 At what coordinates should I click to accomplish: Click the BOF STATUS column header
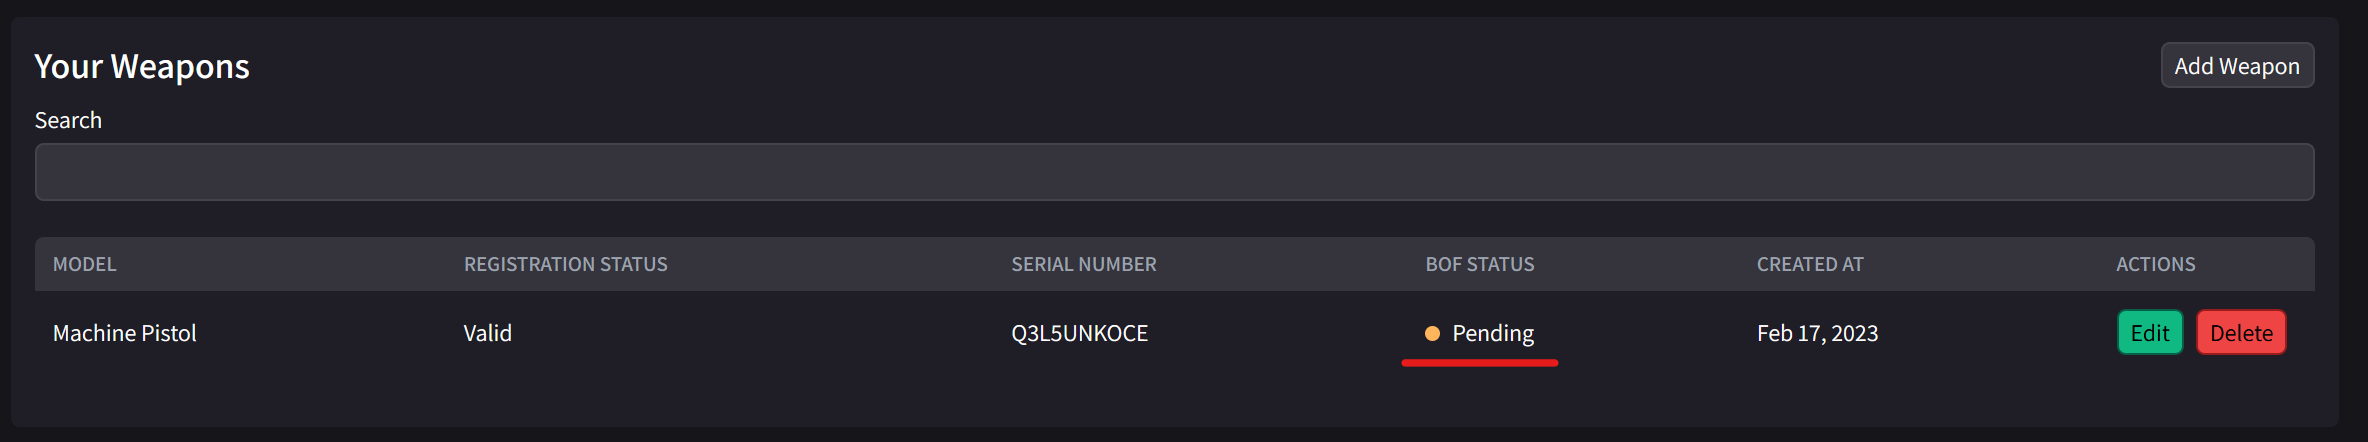[1479, 264]
